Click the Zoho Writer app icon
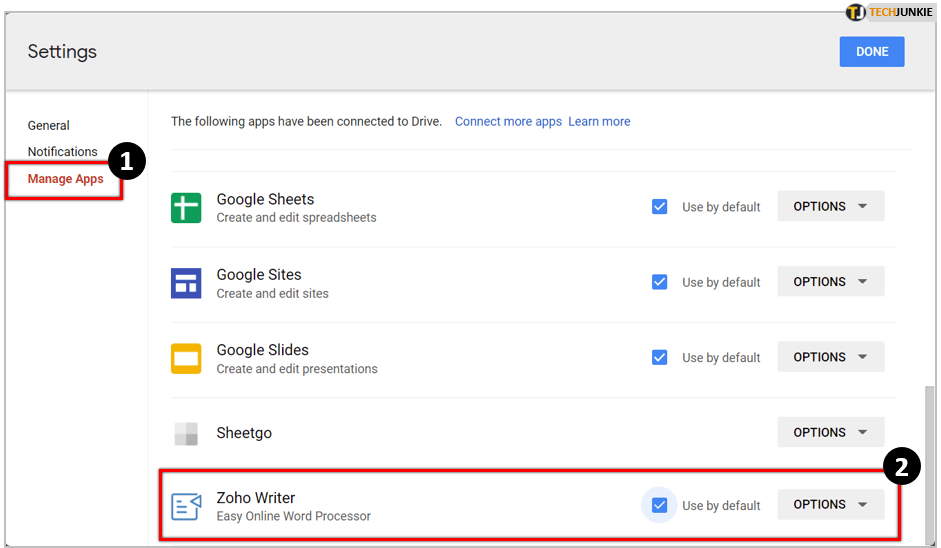This screenshot has height=548, width=941. coord(186,506)
